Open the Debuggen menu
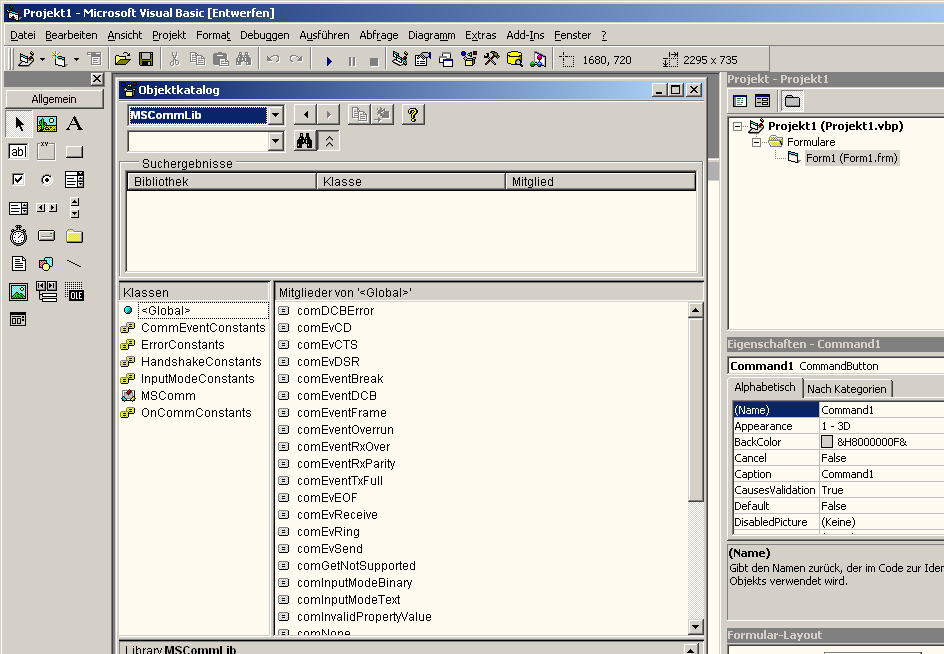 (x=265, y=35)
